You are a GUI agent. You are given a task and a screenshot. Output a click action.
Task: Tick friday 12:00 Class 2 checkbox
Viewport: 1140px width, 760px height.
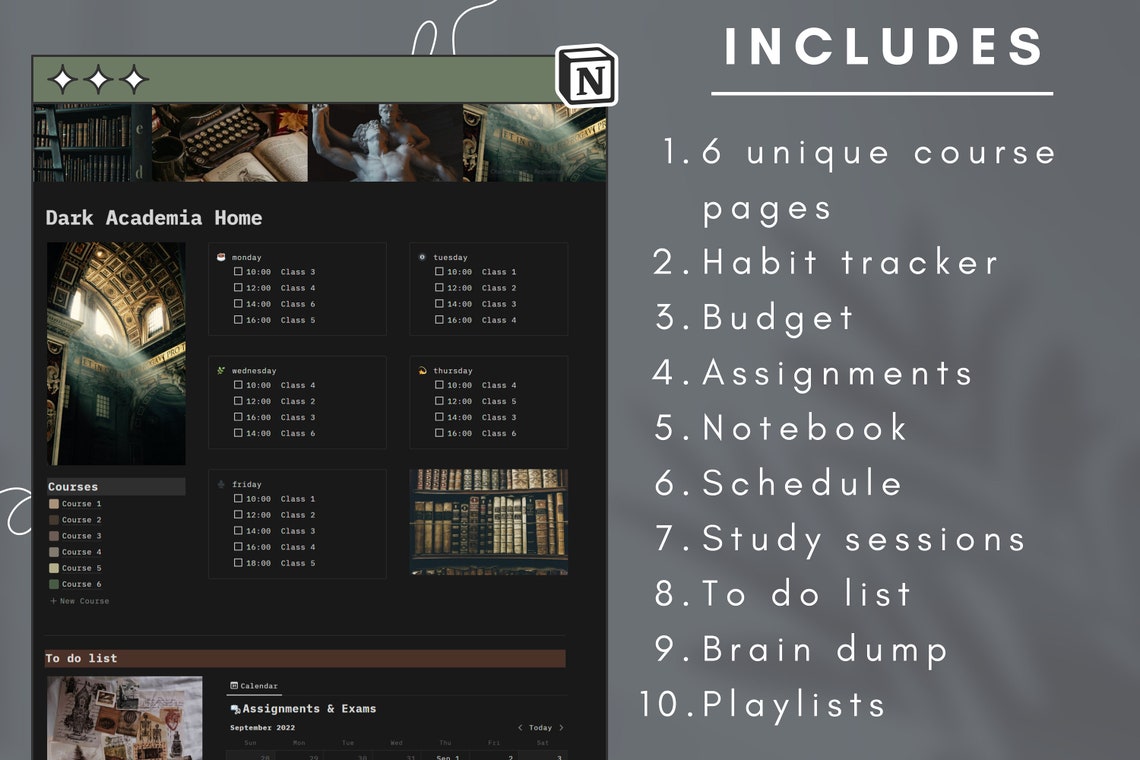pos(238,514)
